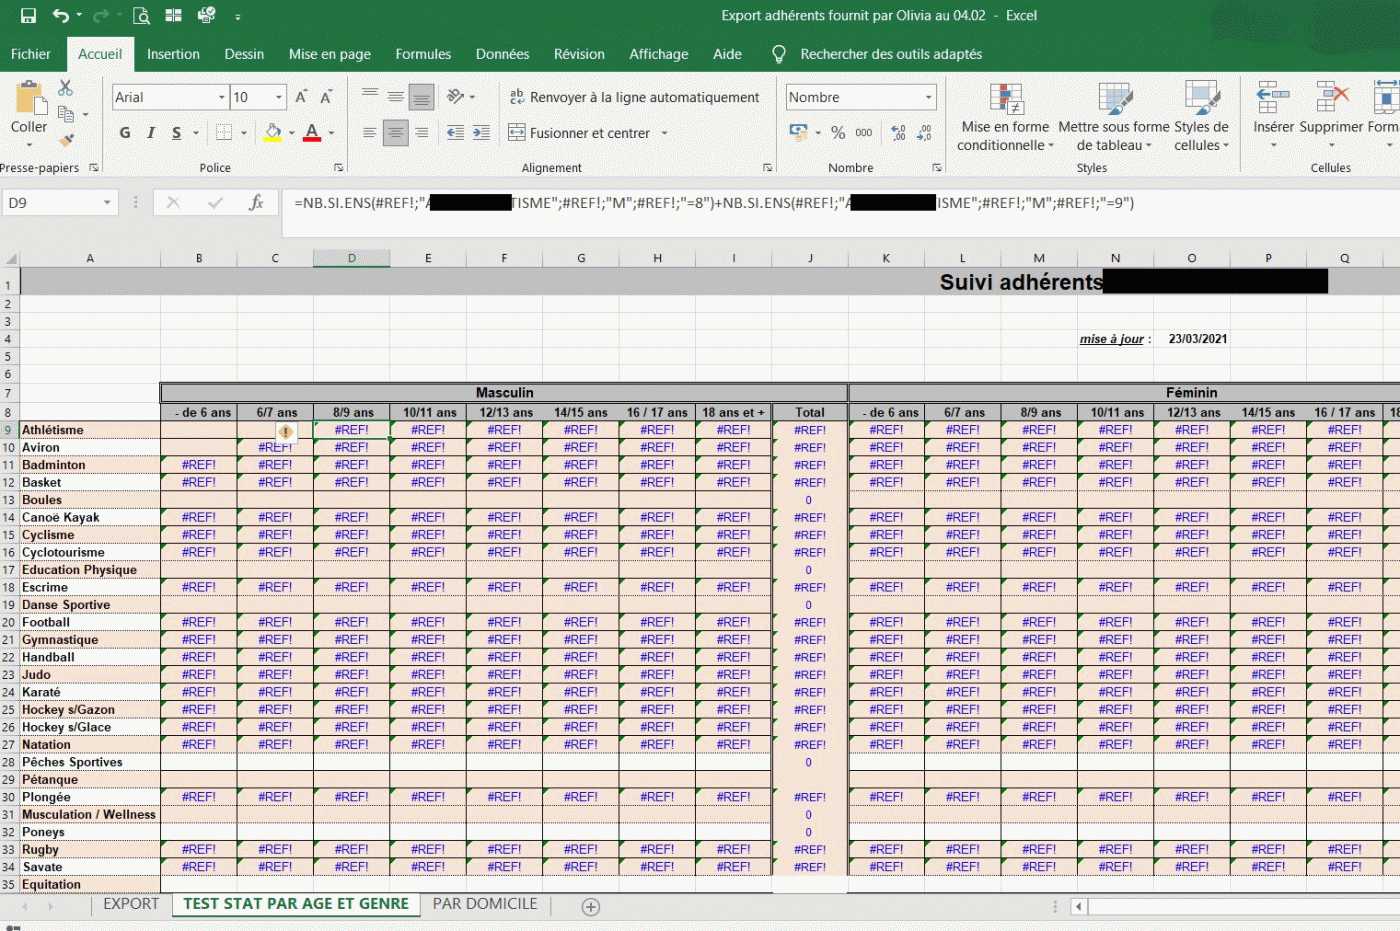The image size is (1400, 931).
Task: Click the error warning icon near cell C9
Action: tap(286, 432)
